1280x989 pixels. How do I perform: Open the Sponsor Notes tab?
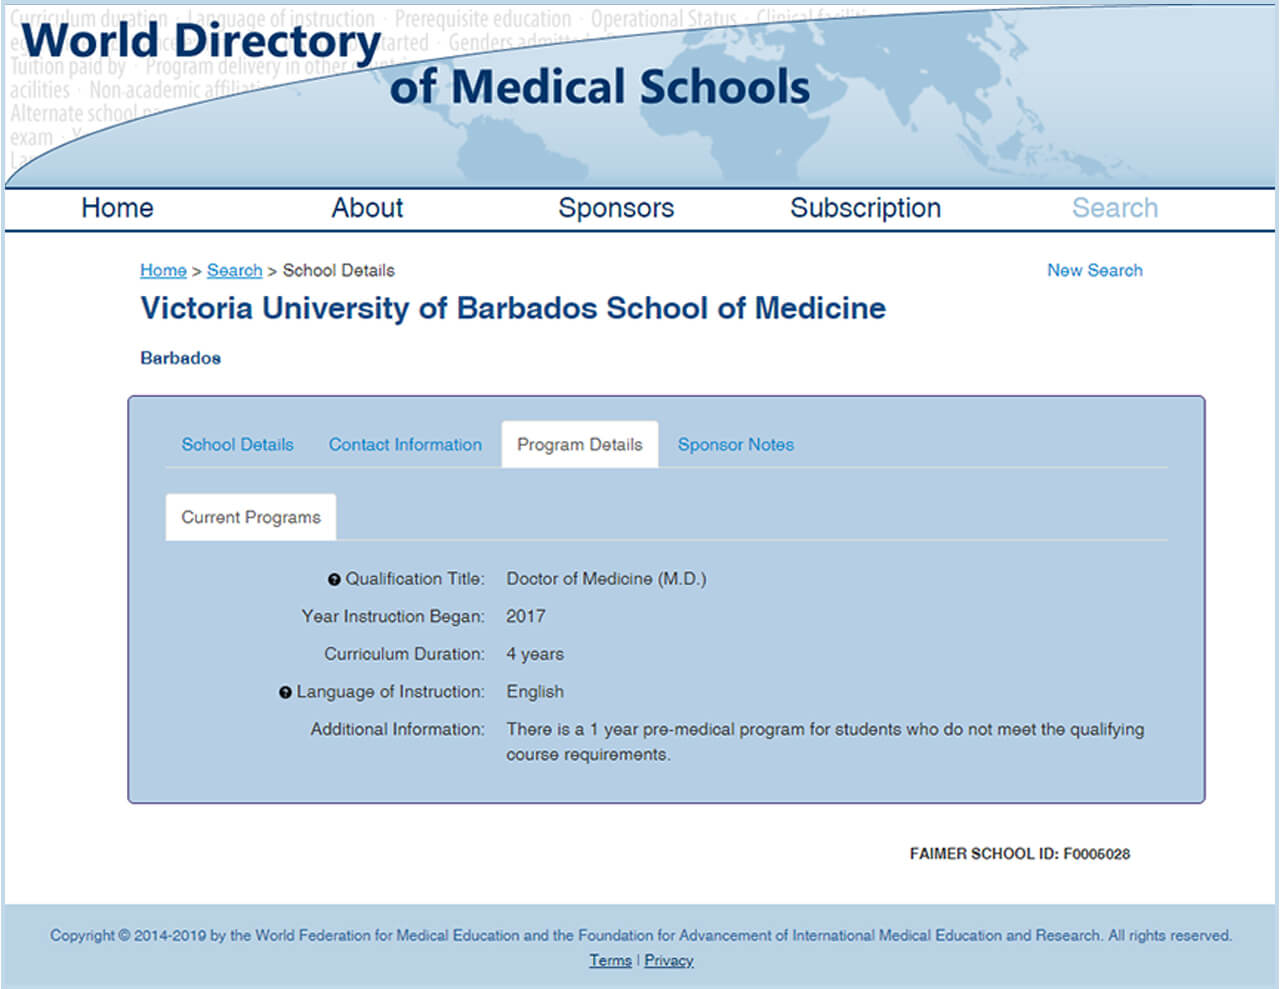coord(736,445)
